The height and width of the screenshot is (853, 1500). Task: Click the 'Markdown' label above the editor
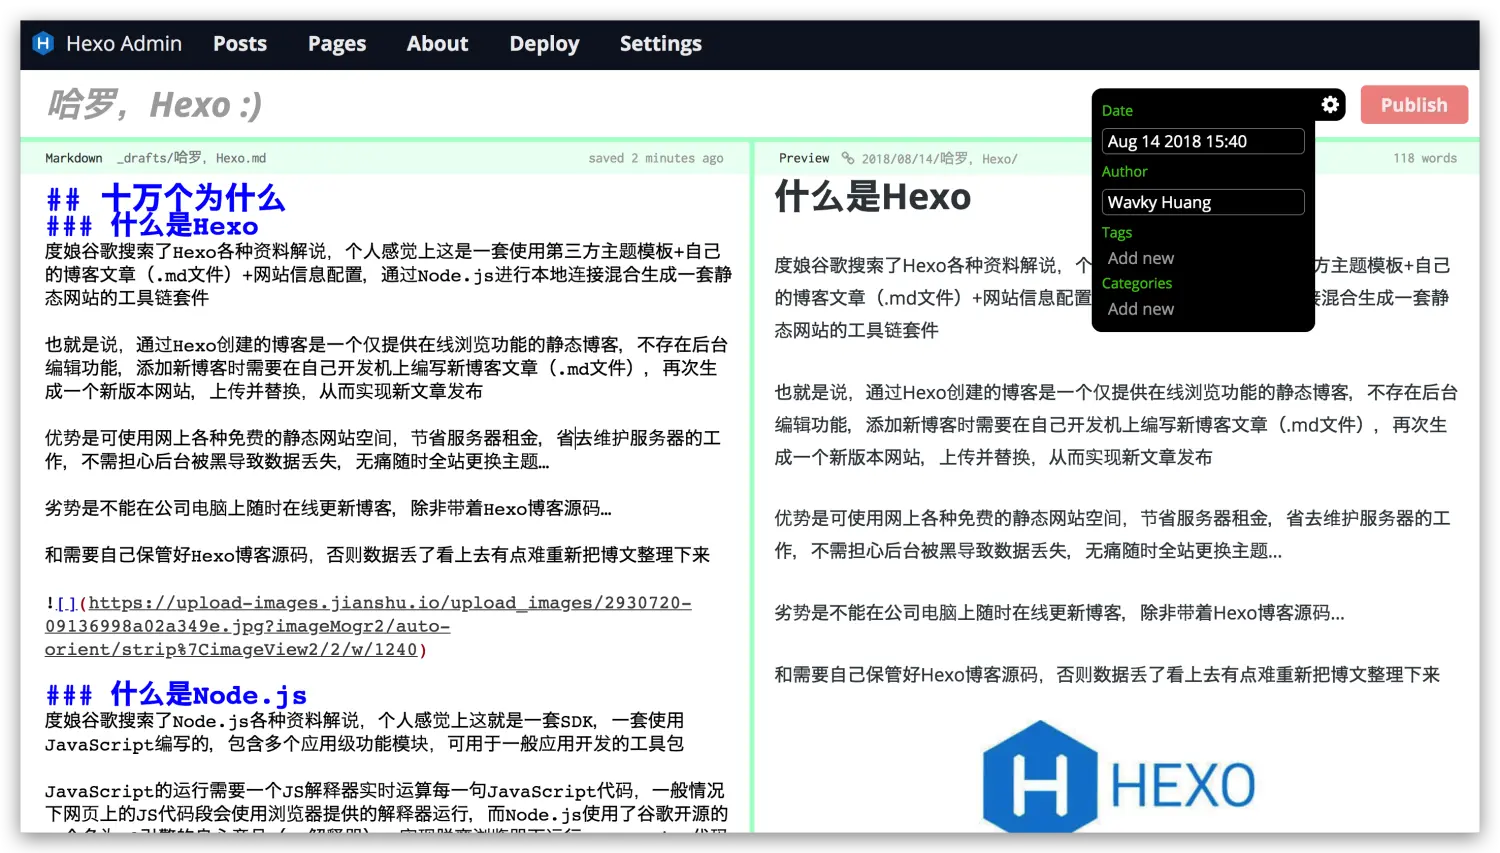point(74,158)
